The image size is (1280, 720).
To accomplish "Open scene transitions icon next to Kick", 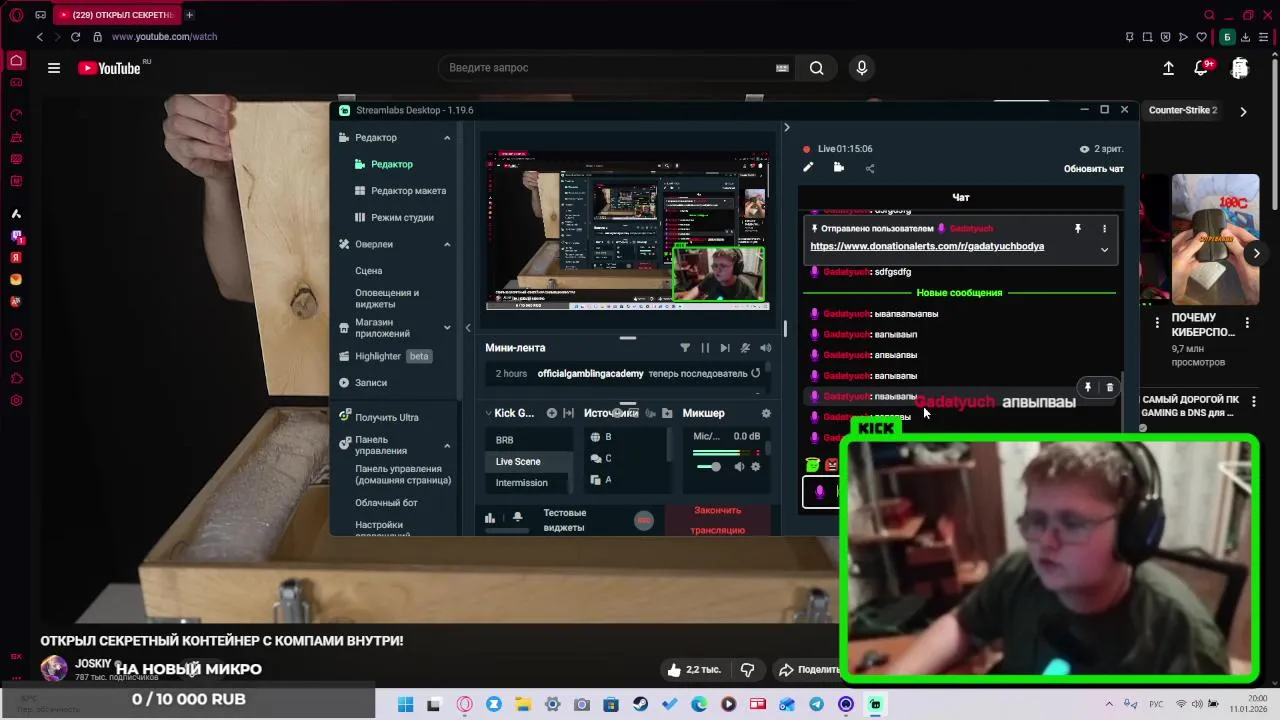I will click(568, 413).
